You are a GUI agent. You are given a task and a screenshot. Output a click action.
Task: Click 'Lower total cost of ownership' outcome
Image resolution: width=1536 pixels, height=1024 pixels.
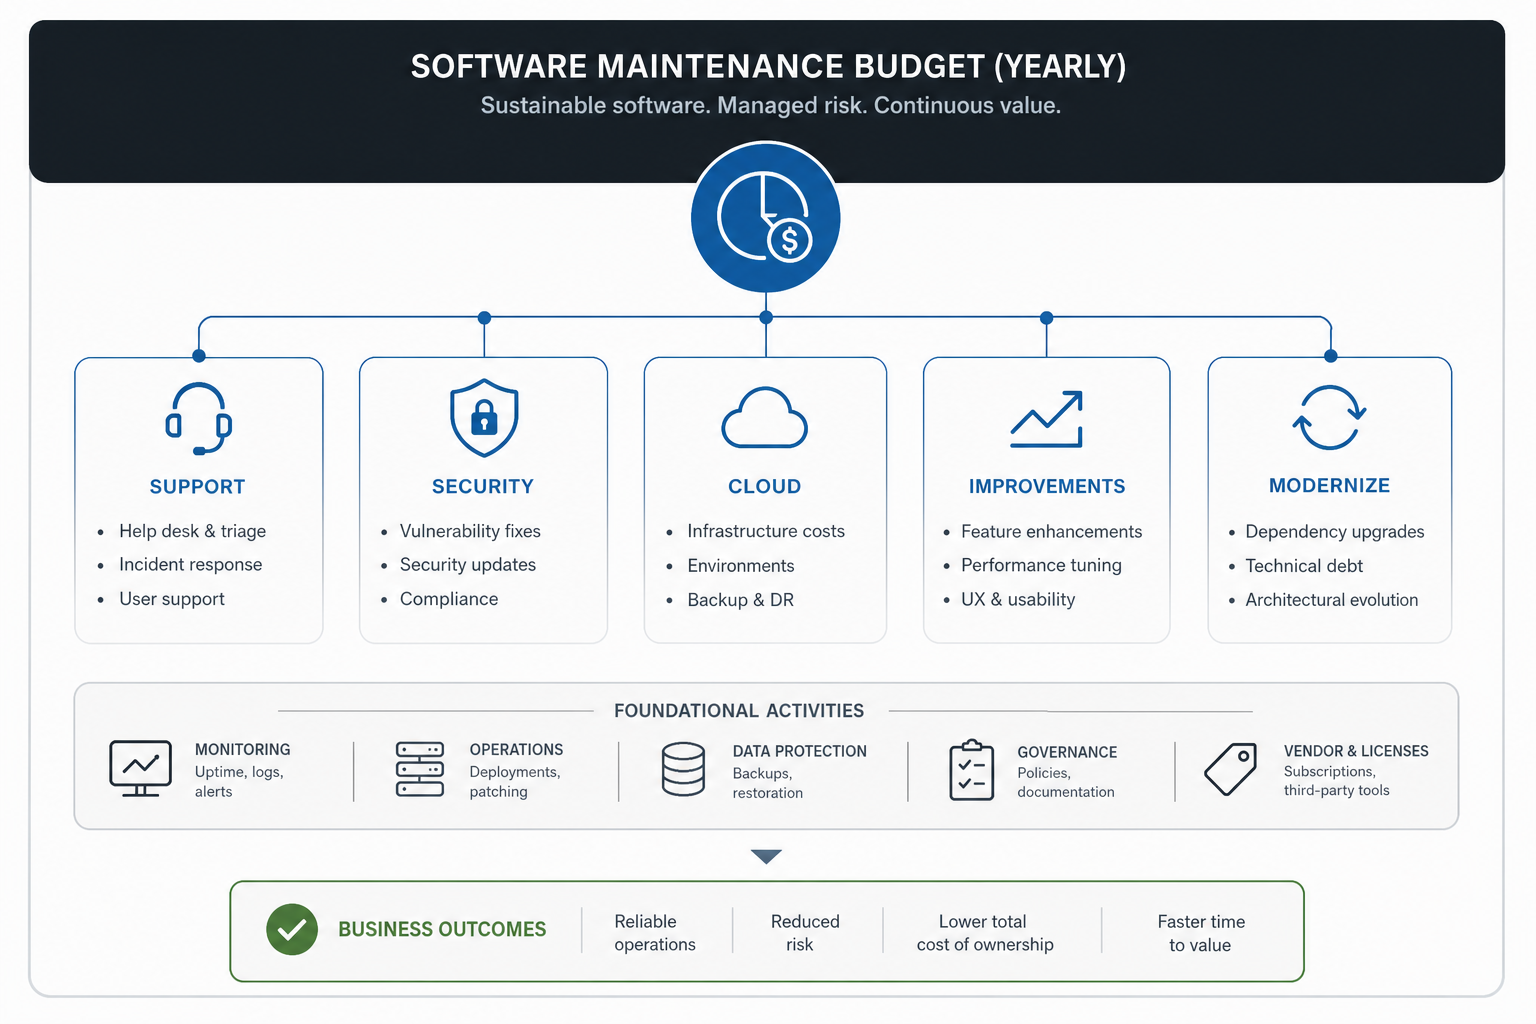click(x=985, y=933)
